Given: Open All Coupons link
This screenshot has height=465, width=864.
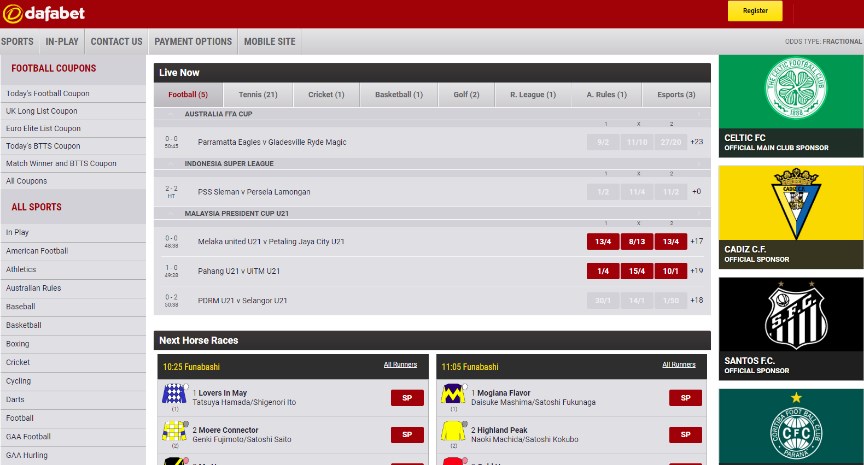Looking at the screenshot, I should click(x=26, y=181).
